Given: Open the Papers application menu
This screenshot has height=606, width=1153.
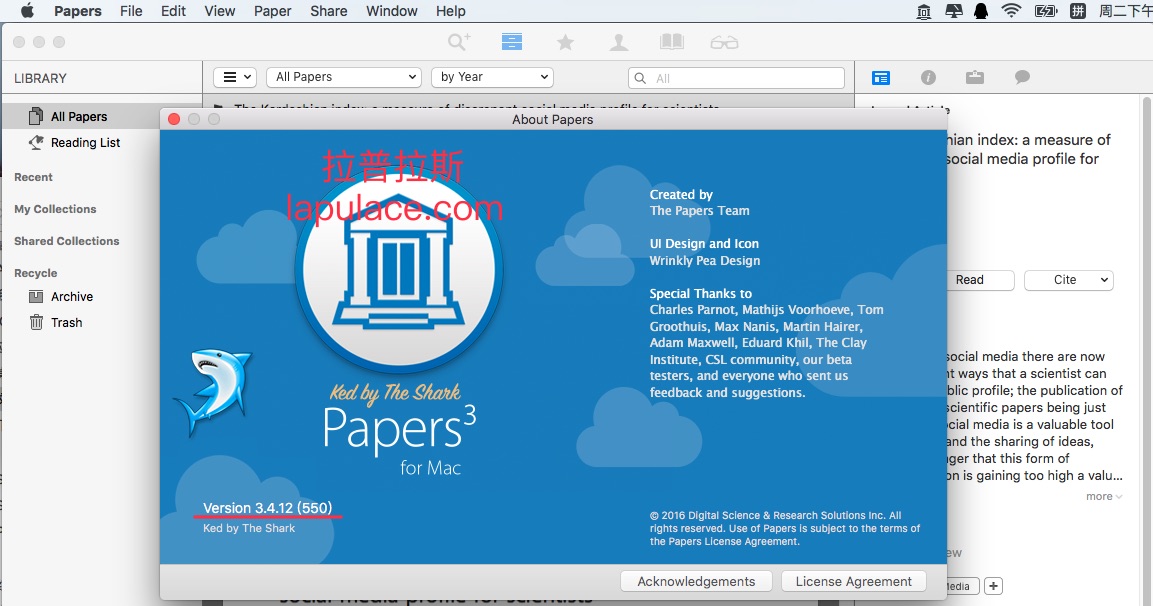Looking at the screenshot, I should 78,11.
